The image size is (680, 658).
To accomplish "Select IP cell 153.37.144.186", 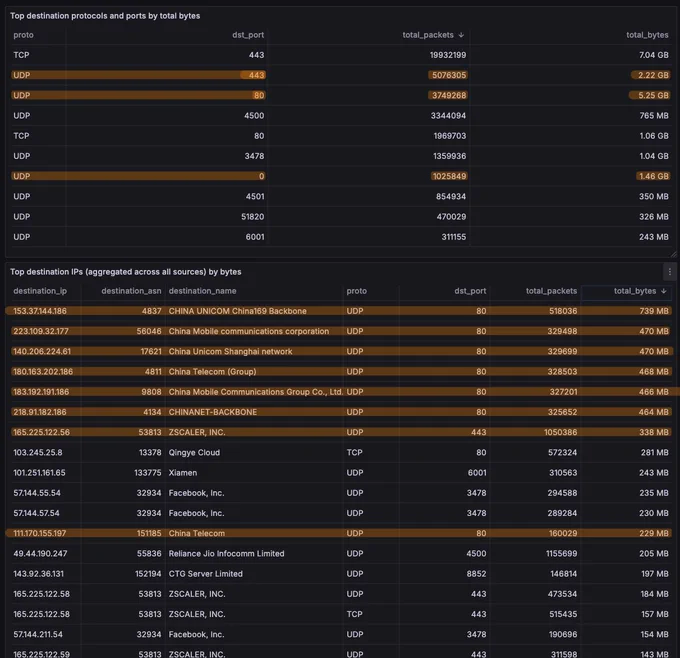I will pyautogui.click(x=40, y=311).
